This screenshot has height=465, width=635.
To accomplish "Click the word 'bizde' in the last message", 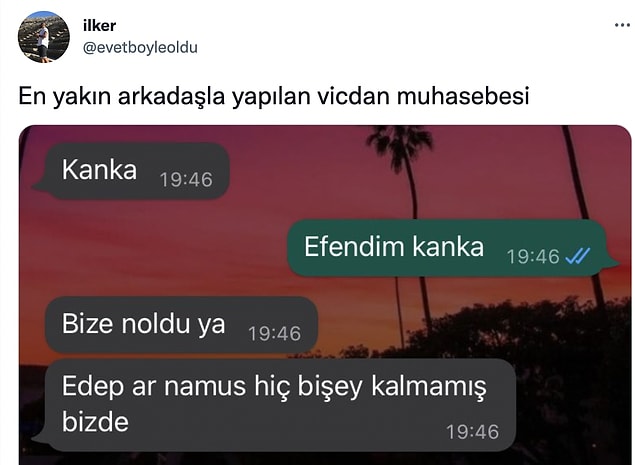I will 95,422.
